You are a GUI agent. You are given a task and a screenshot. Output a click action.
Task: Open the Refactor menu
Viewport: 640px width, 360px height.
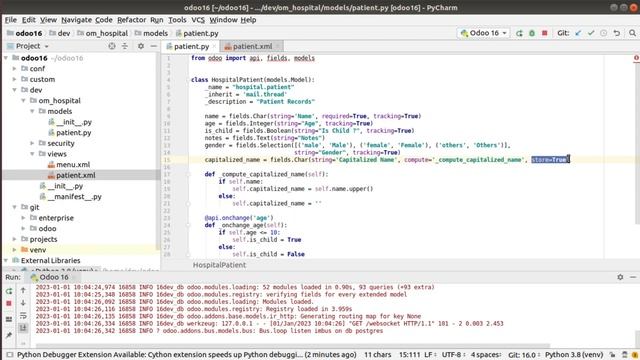(x=131, y=20)
